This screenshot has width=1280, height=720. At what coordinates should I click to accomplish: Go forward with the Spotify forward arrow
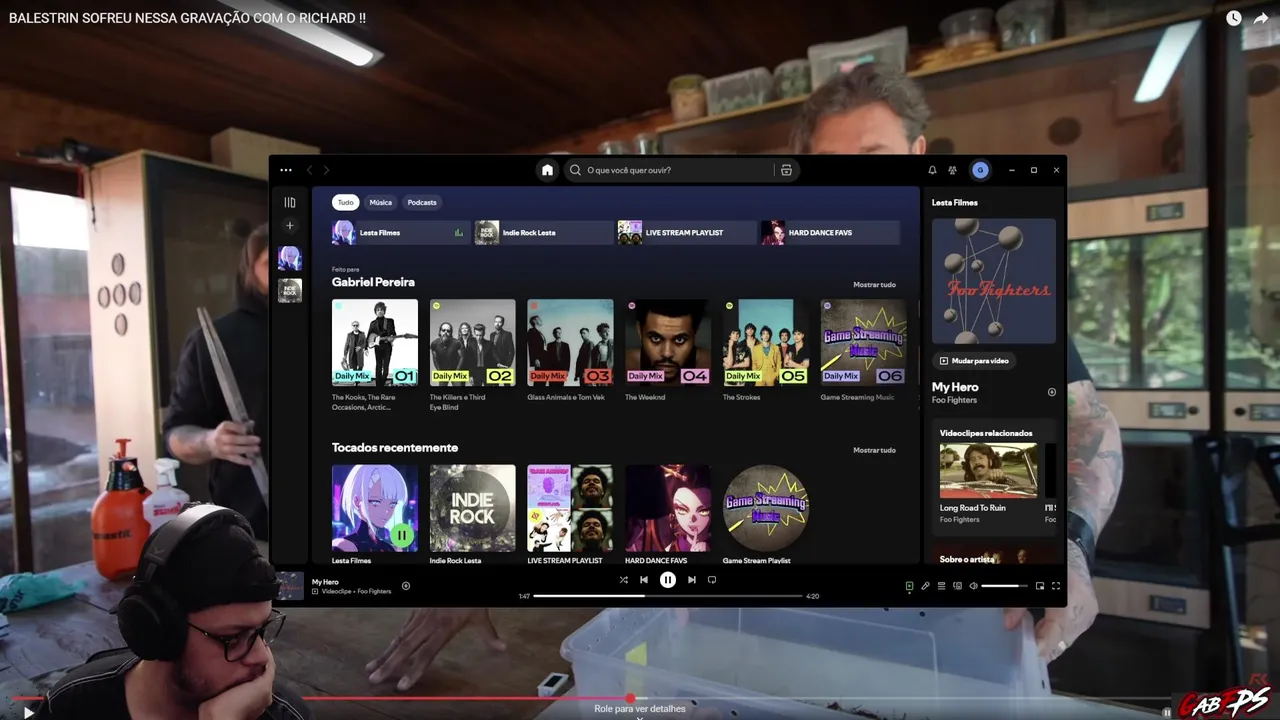click(x=326, y=170)
